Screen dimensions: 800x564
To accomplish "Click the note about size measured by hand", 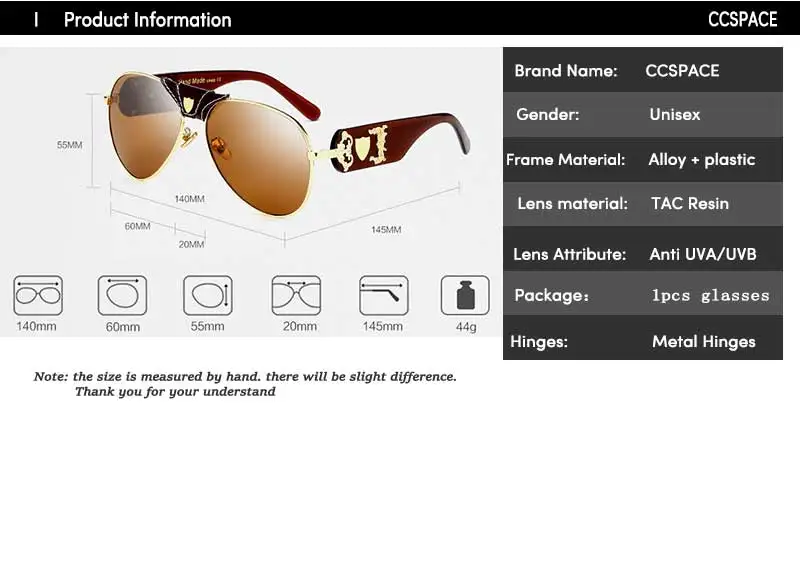I will point(245,377).
